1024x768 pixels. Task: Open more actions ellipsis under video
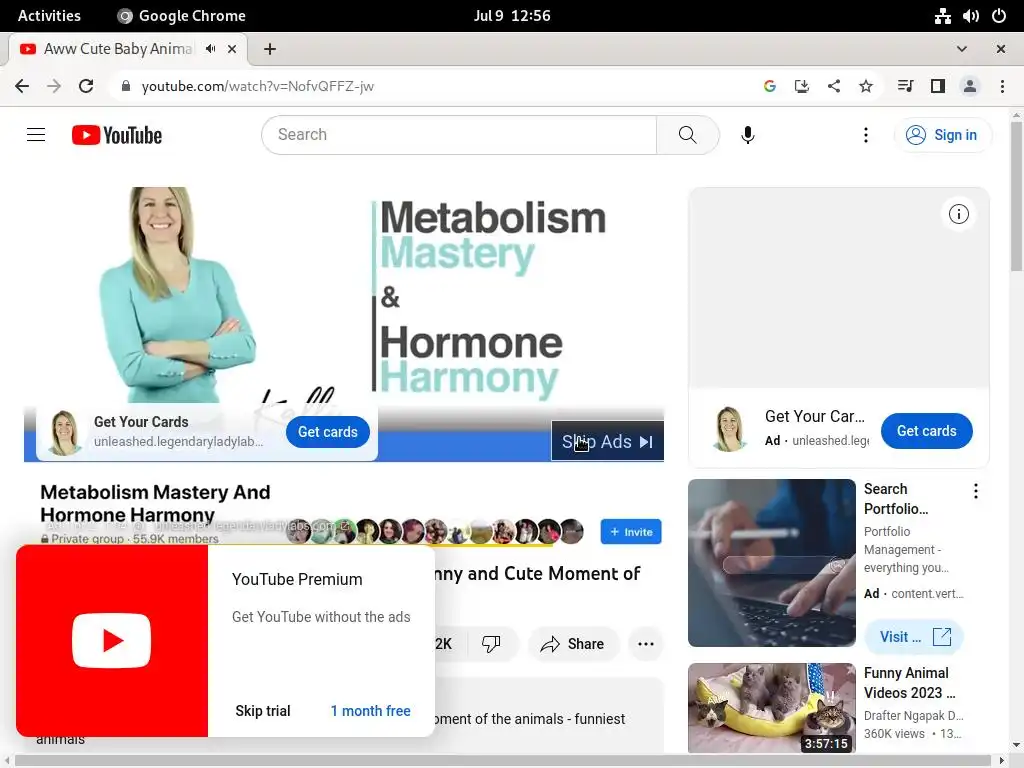click(x=646, y=644)
